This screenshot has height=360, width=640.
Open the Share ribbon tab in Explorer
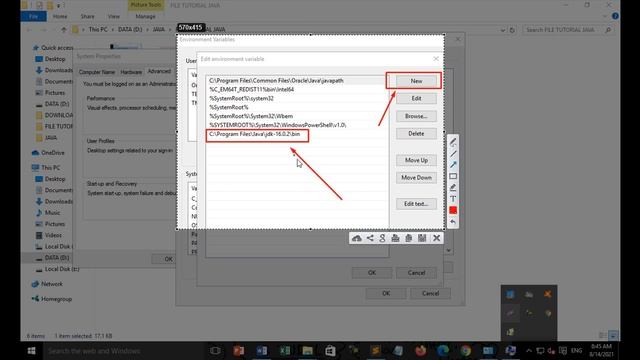tap(87, 16)
